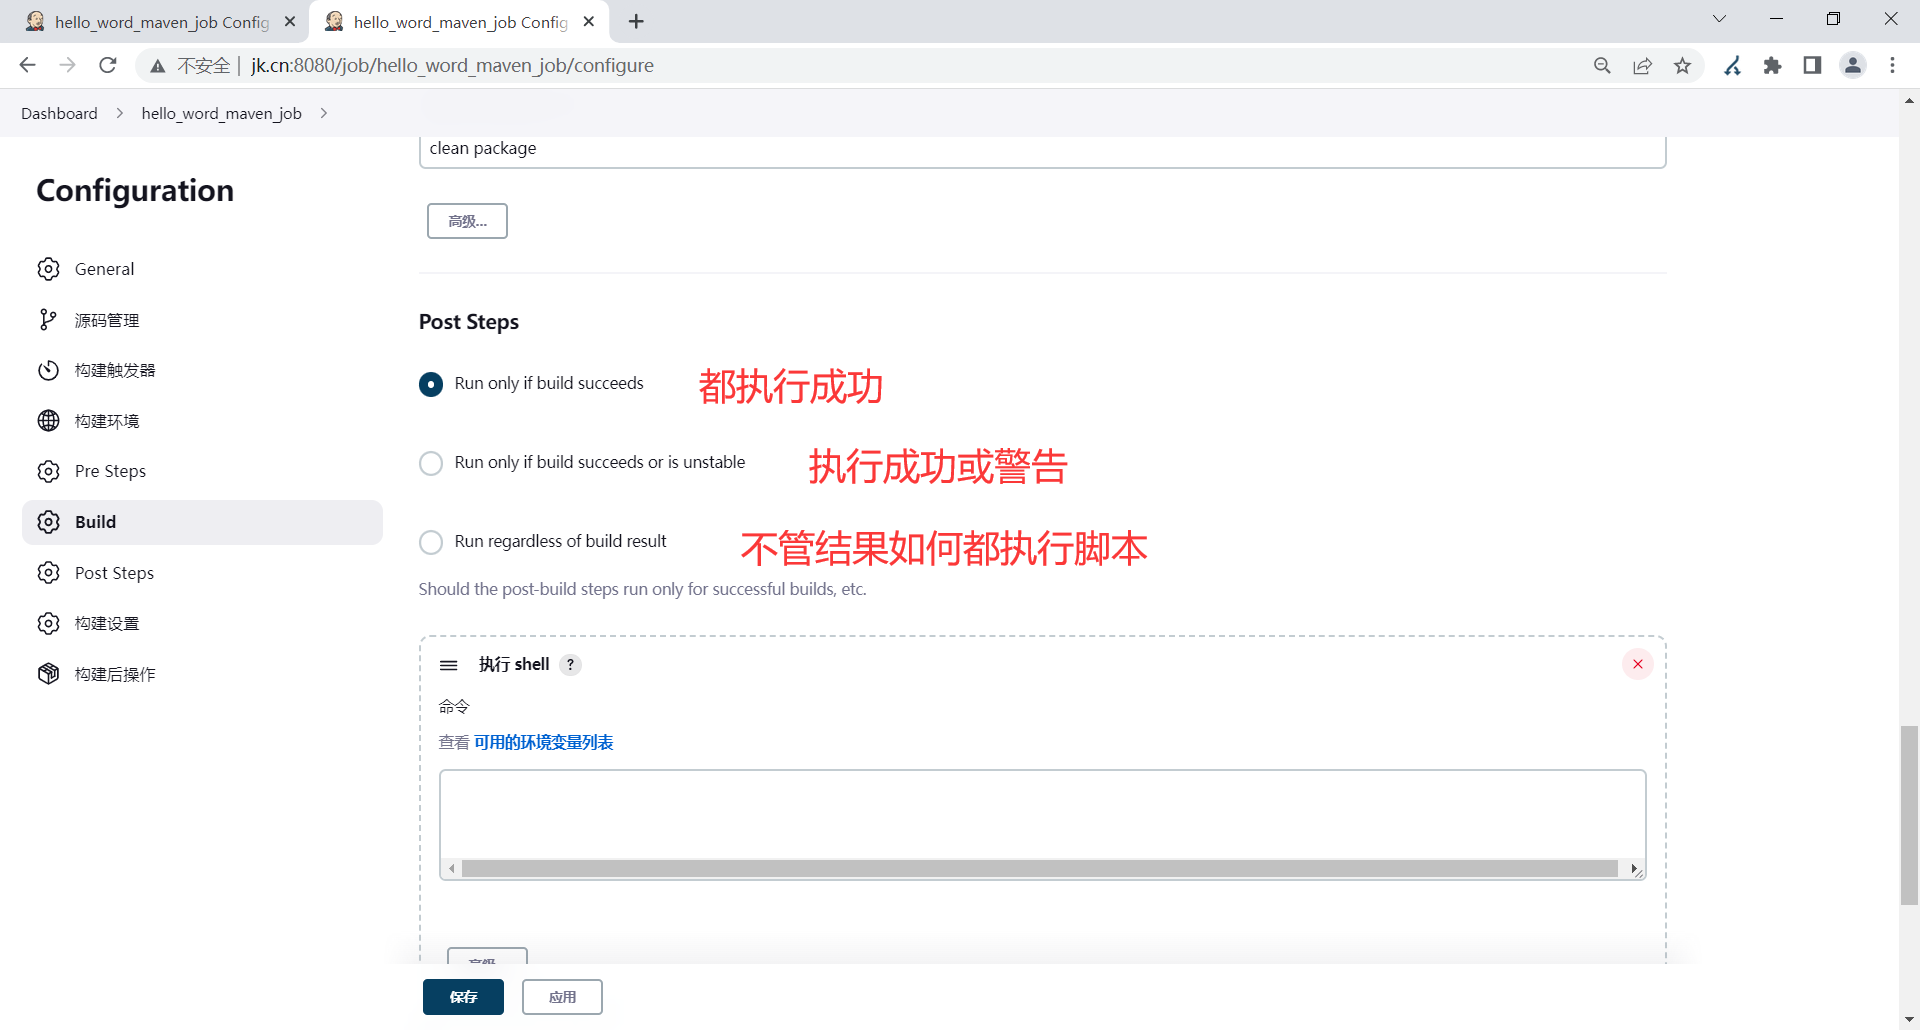
Task: Toggle the browser side panel
Action: 1812,65
